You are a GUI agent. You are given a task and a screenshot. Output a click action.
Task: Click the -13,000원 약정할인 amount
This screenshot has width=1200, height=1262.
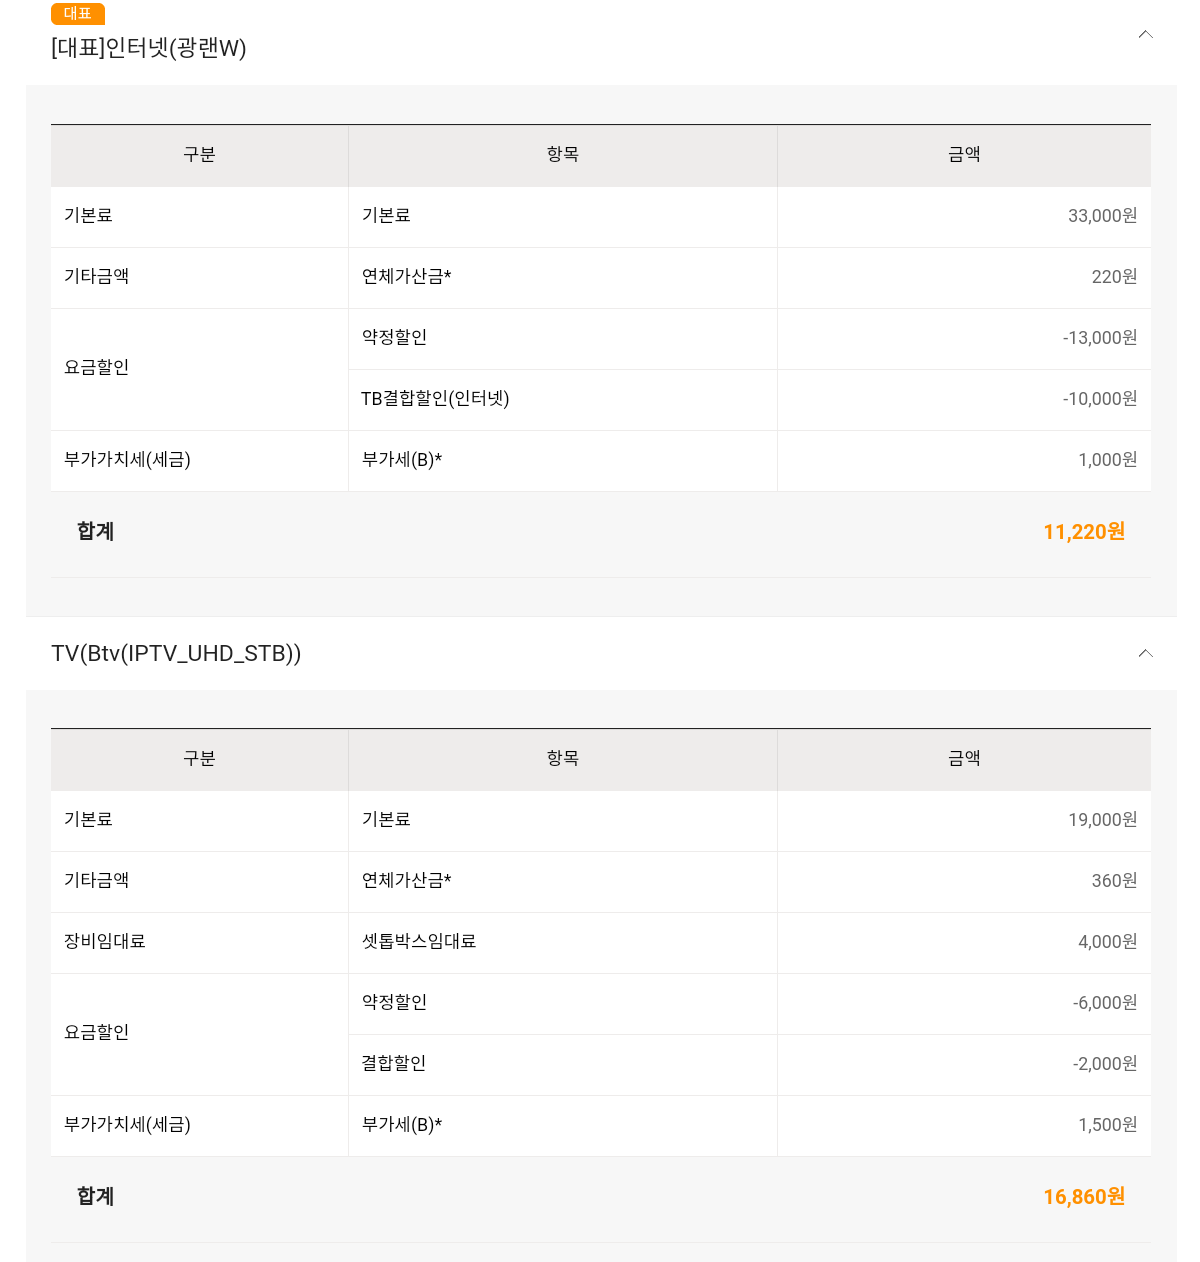[x=1100, y=338]
